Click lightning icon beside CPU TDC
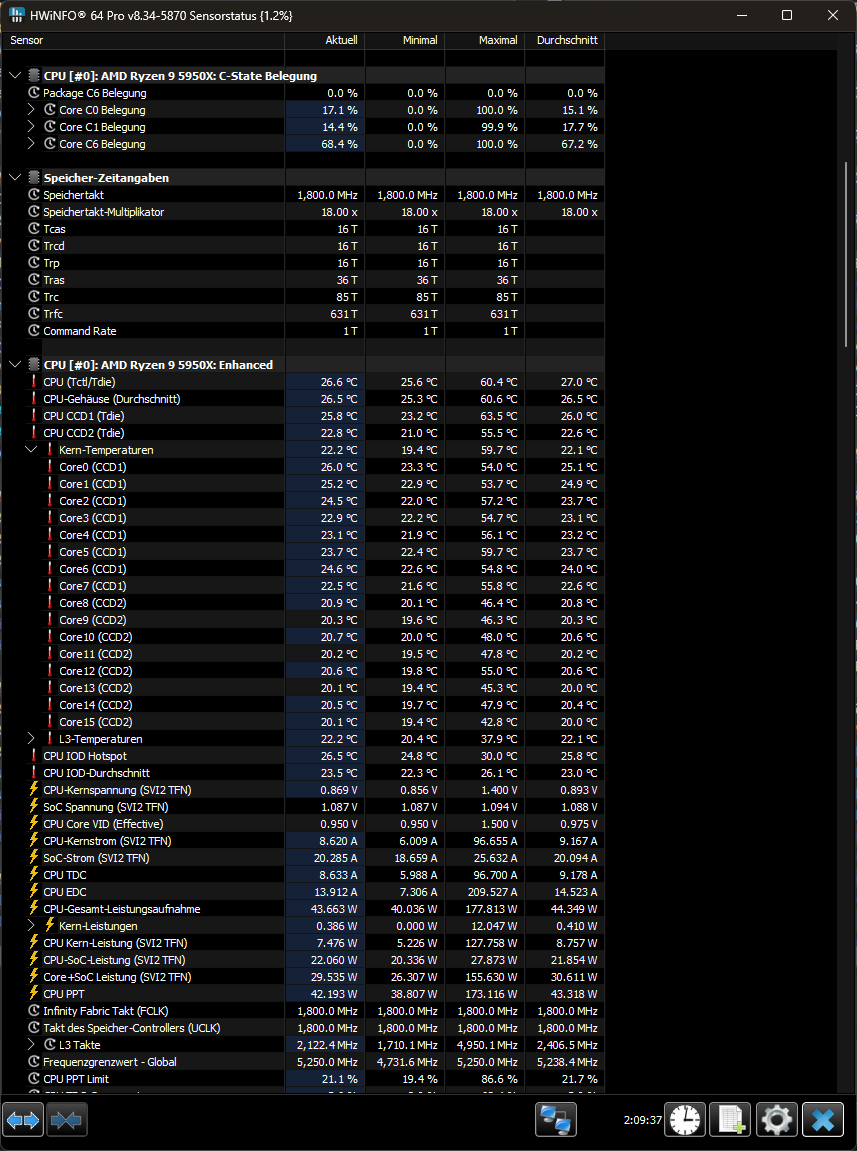The width and height of the screenshot is (857, 1151). coord(34,874)
